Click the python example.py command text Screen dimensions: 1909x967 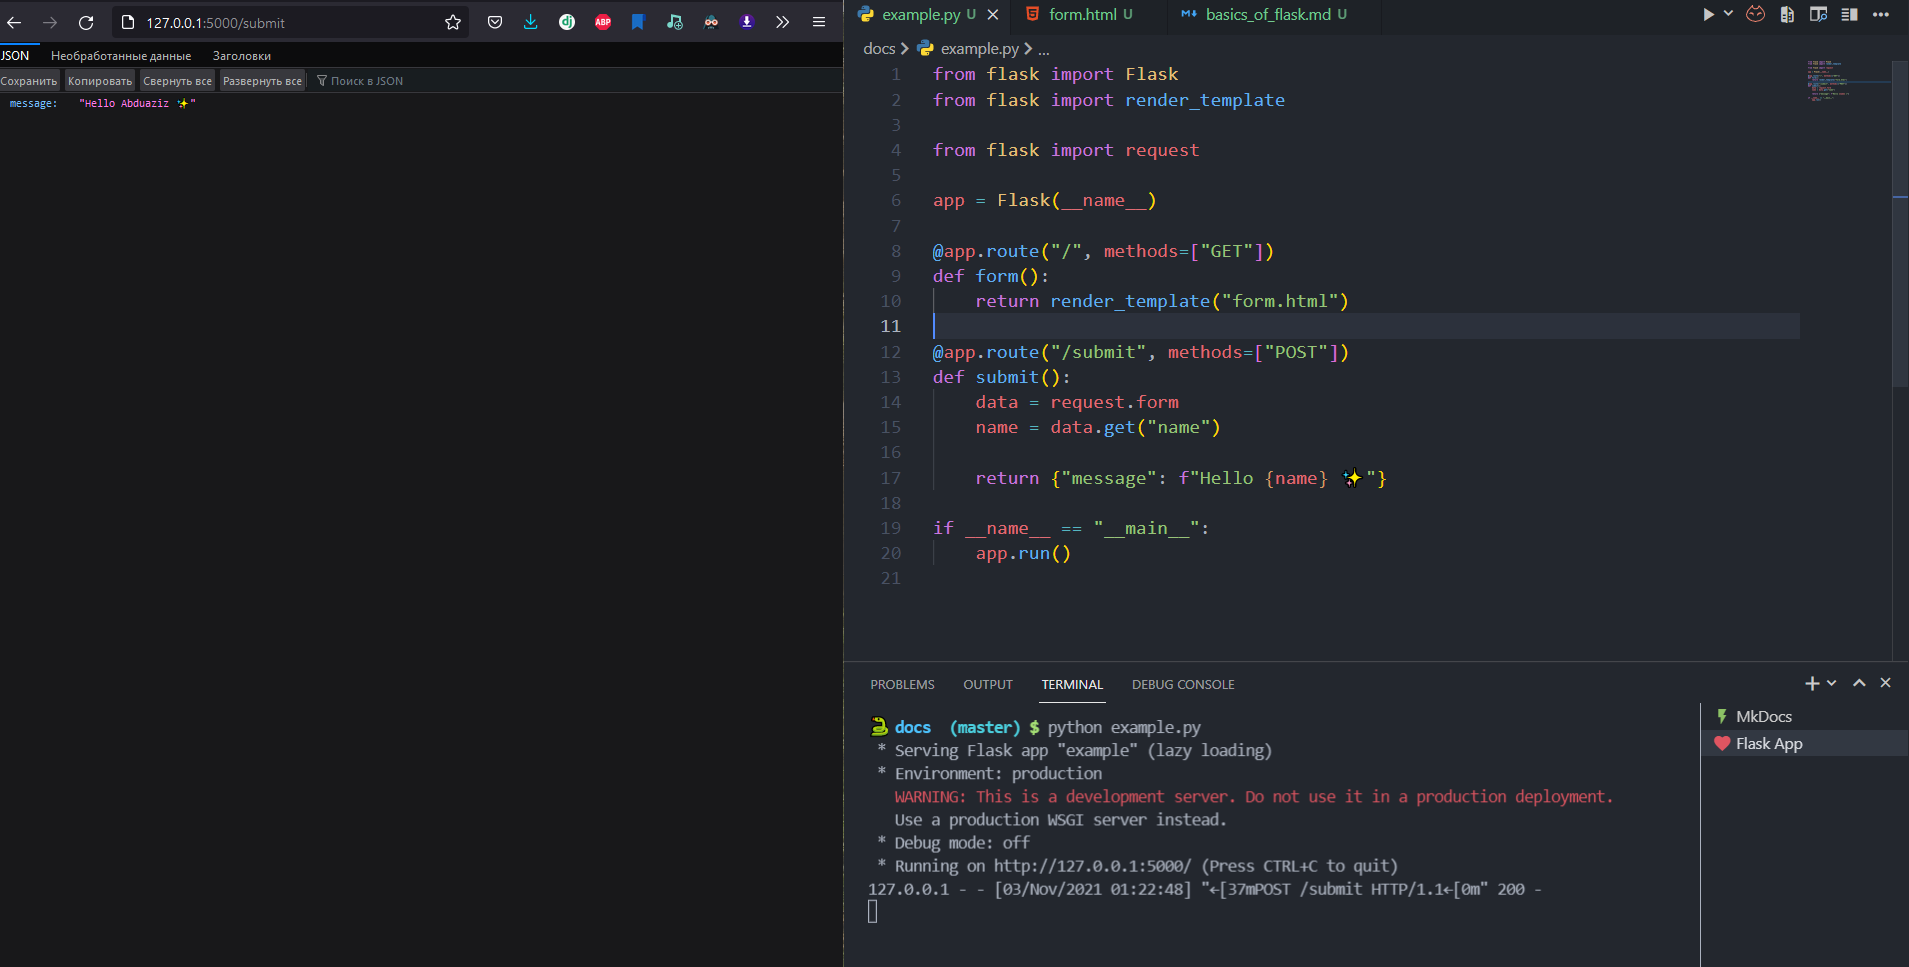1124,727
